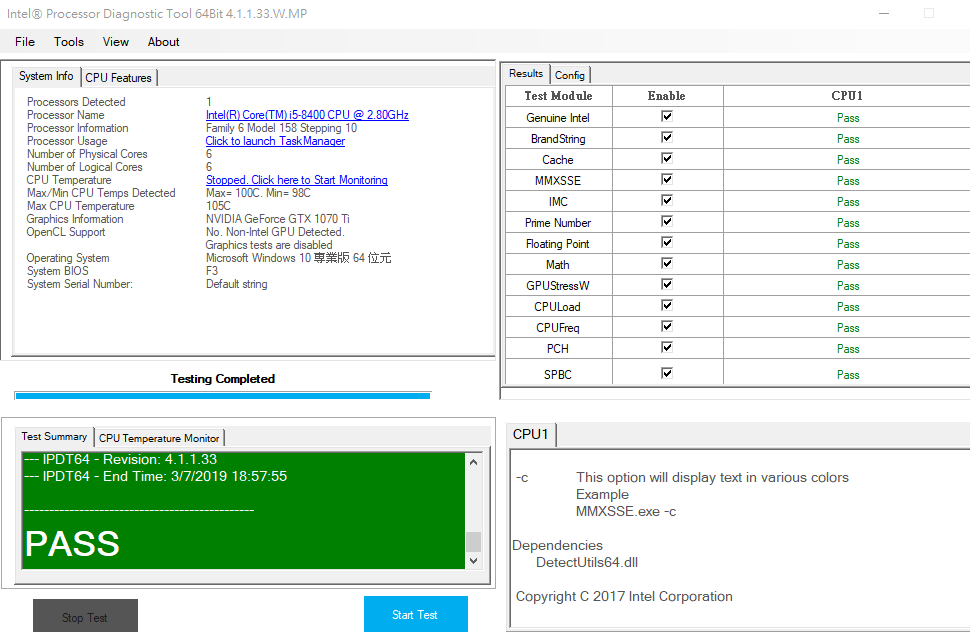Click the blue testing progress bar
The height and width of the screenshot is (632, 970).
tap(223, 396)
